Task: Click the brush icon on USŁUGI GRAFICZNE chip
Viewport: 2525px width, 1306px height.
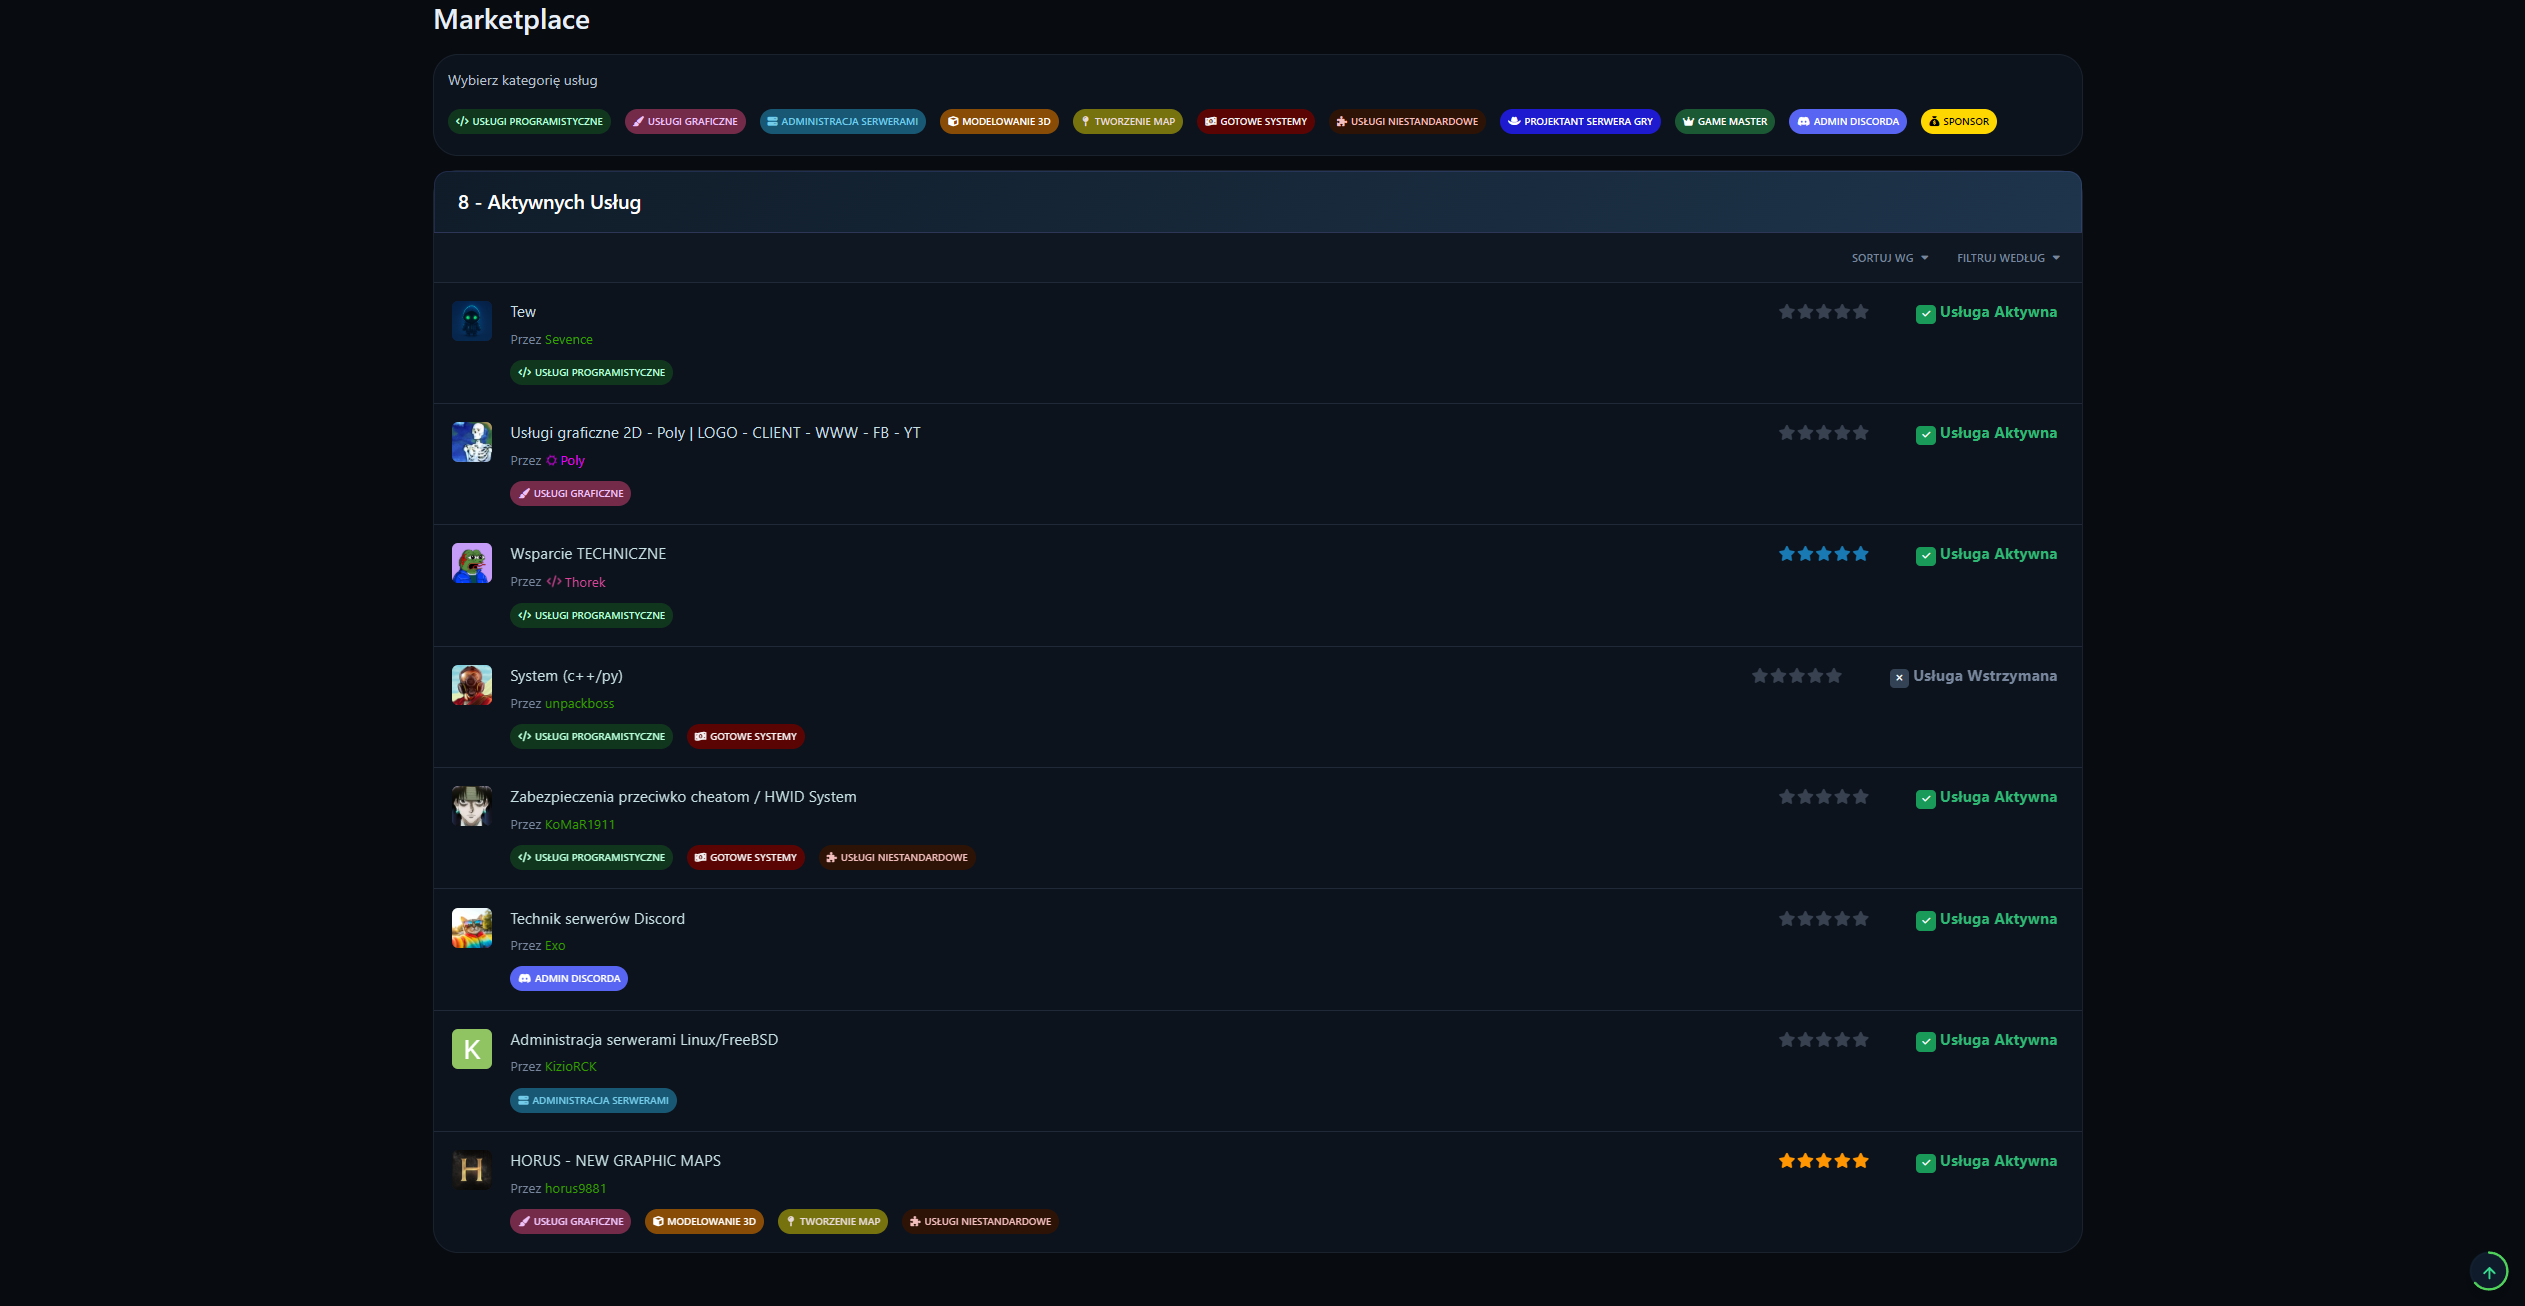Action: point(639,121)
